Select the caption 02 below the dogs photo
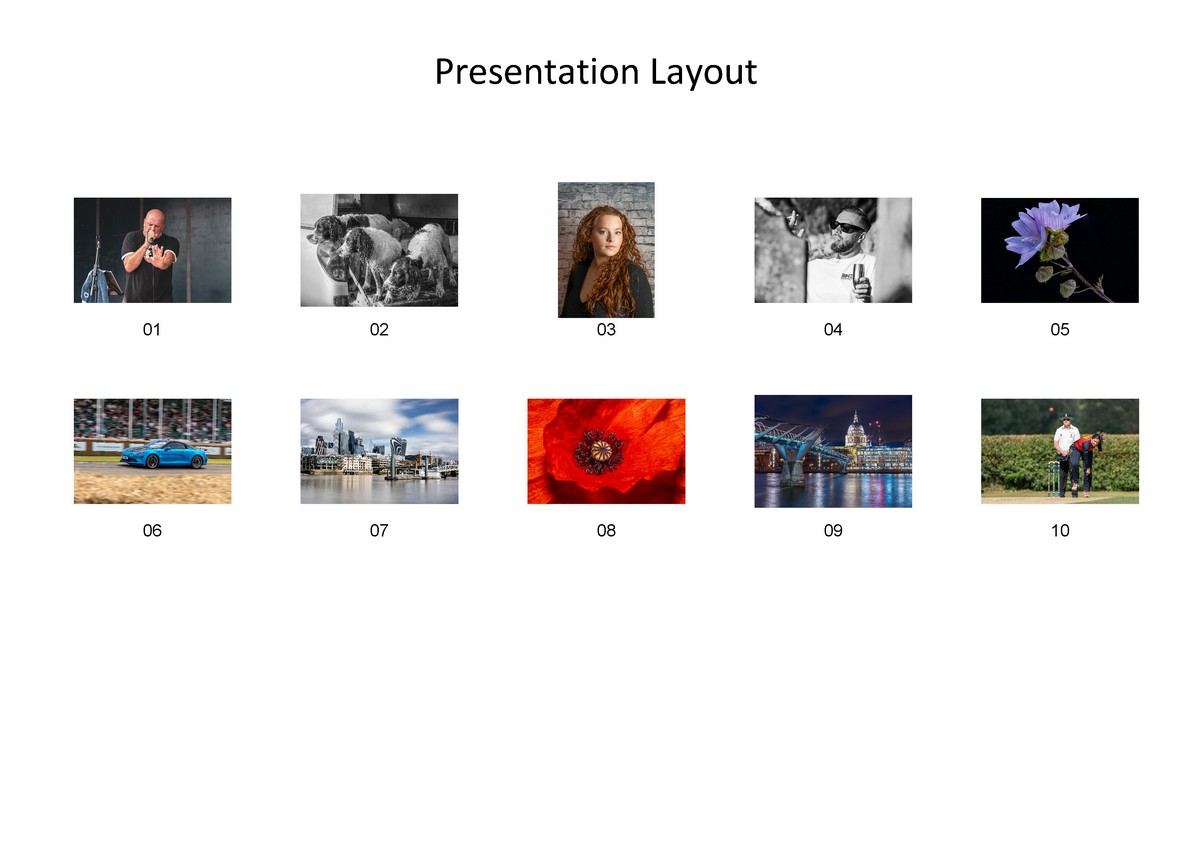The width and height of the screenshot is (1200, 849). pos(379,329)
